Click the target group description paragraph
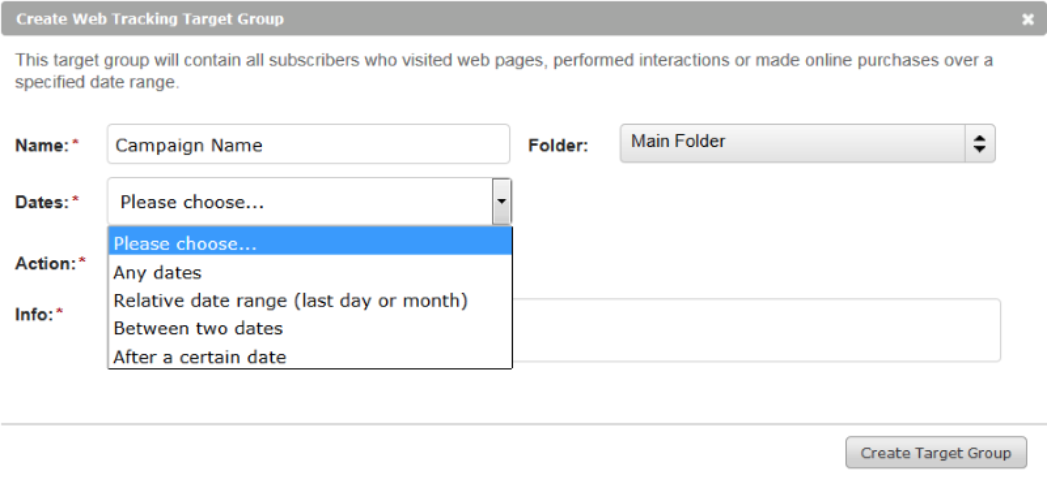Image resolution: width=1047 pixels, height=483 pixels. 504,72
